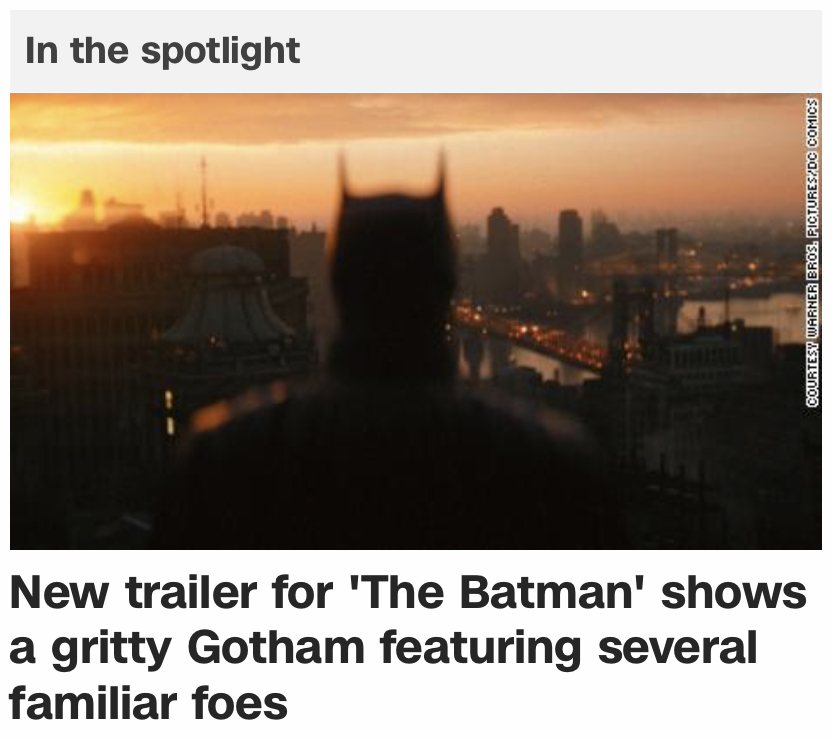Click the setting sun in the photo
832x740 pixels.
20,210
